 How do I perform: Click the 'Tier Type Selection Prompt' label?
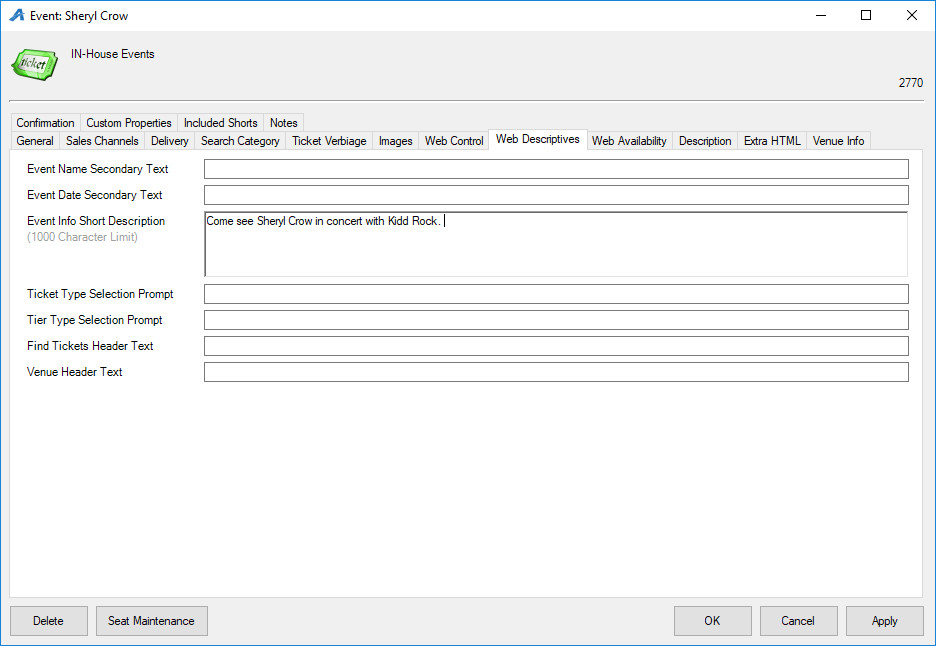[95, 320]
